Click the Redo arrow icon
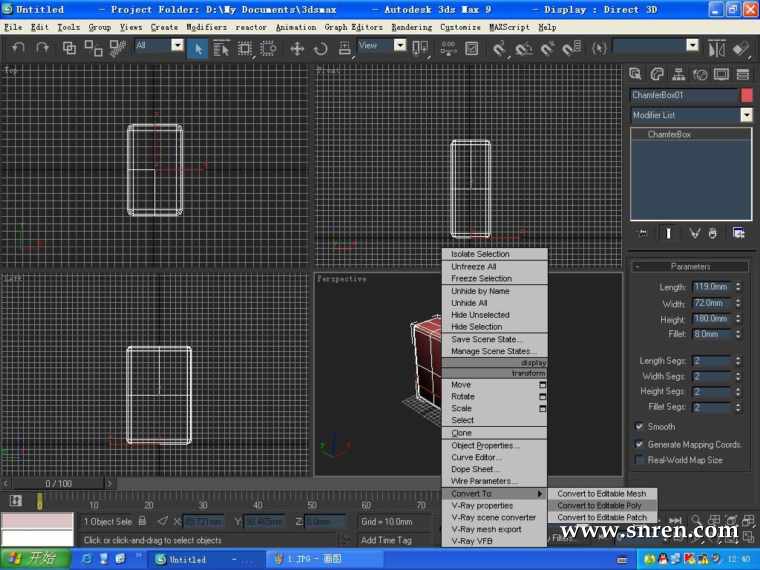The height and width of the screenshot is (570, 760). click(42, 48)
